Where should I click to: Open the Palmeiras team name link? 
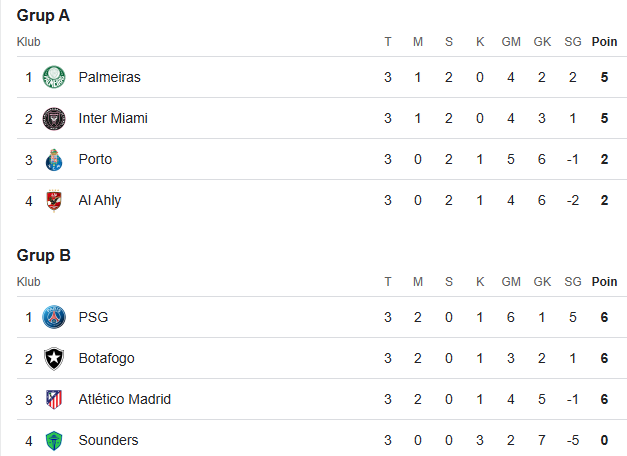(x=110, y=77)
